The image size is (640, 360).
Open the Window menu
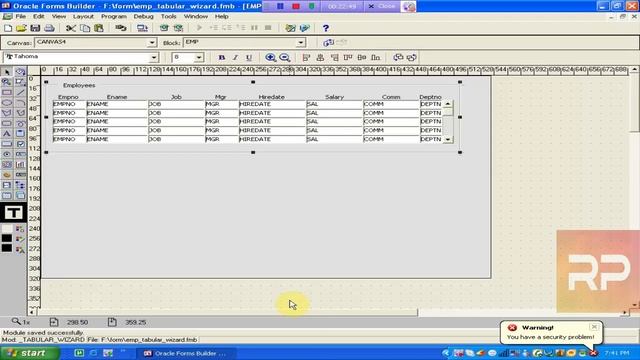click(196, 16)
